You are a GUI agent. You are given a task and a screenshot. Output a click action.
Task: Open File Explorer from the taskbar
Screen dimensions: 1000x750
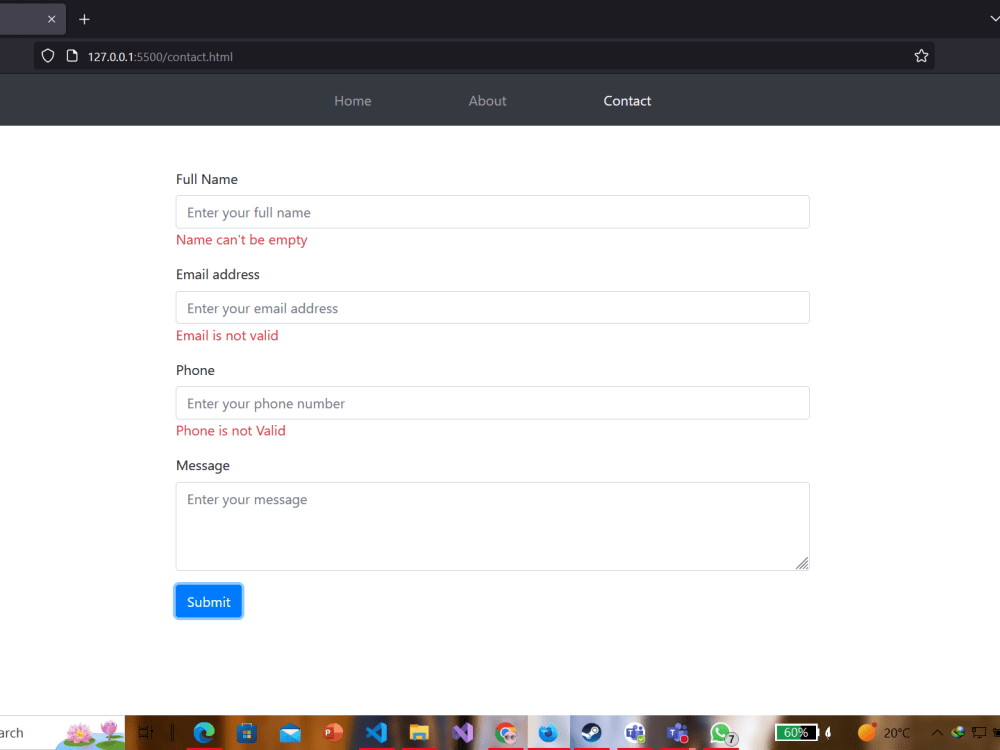pyautogui.click(x=419, y=733)
